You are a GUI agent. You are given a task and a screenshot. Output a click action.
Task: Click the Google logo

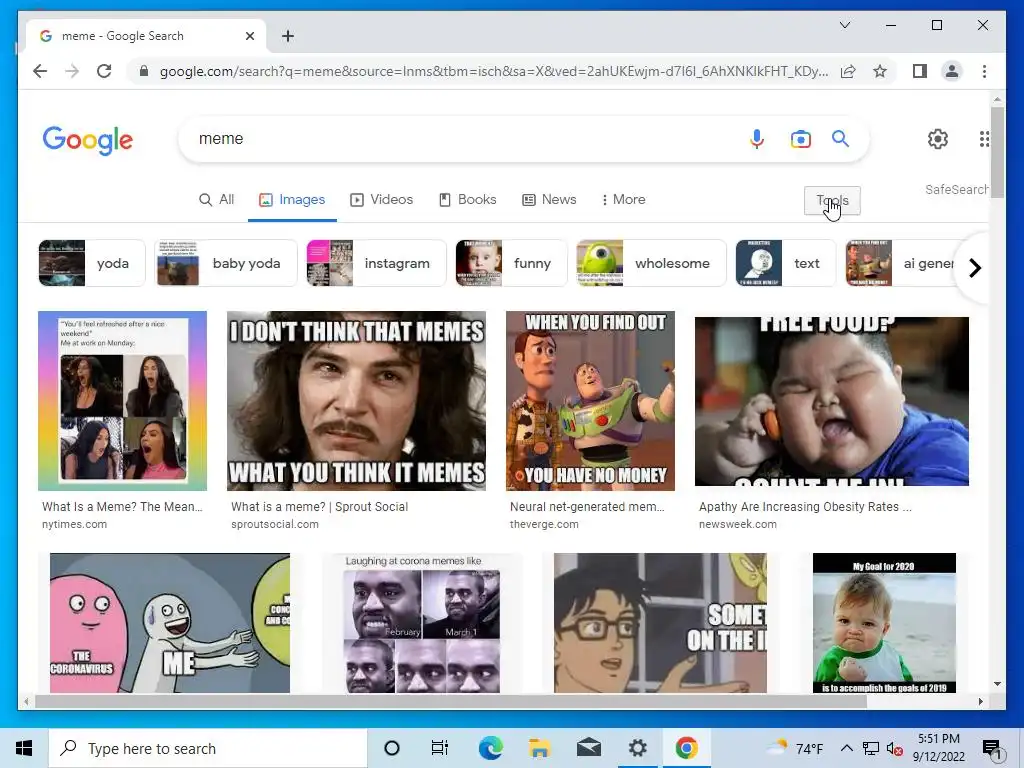coord(88,140)
